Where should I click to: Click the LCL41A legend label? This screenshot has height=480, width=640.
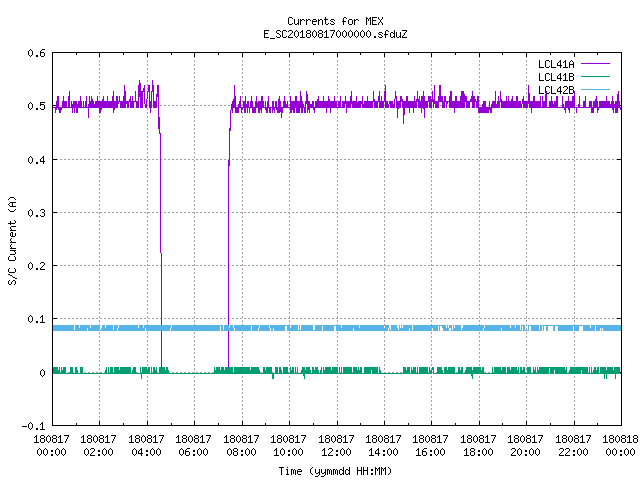556,64
